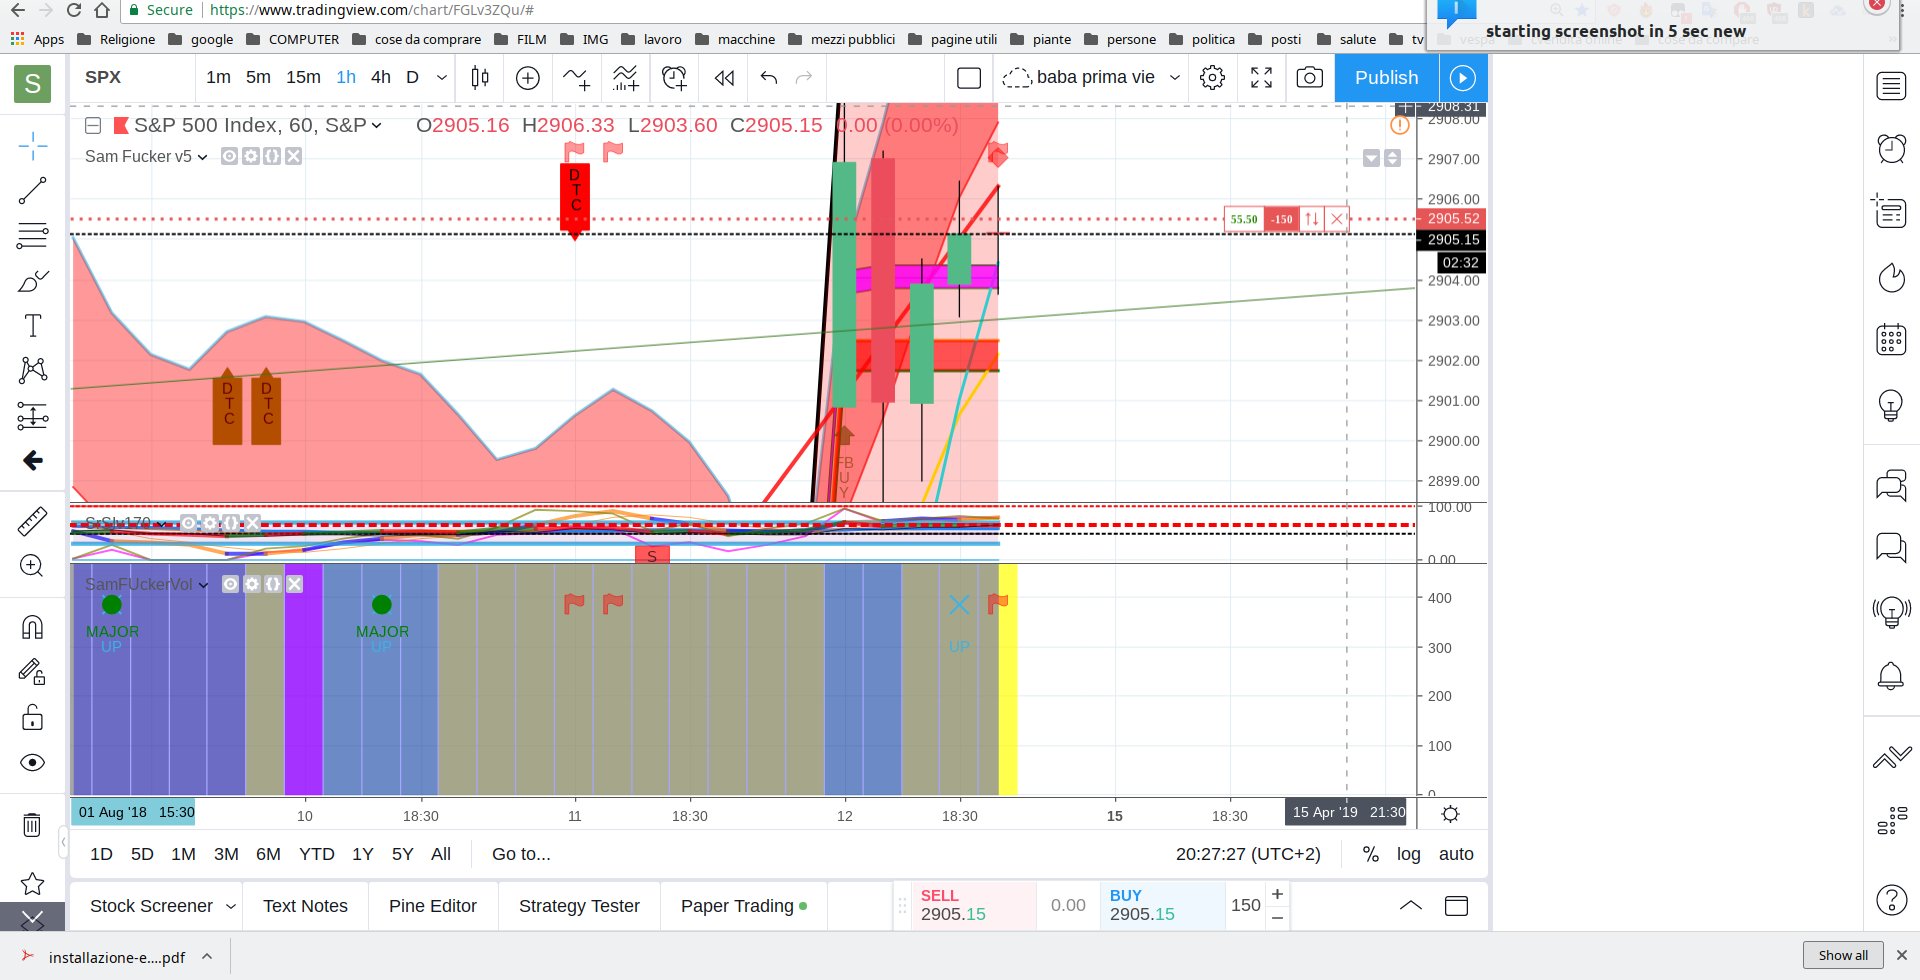Open the indicators menu icon
Image resolution: width=1920 pixels, height=980 pixels.
coord(576,77)
